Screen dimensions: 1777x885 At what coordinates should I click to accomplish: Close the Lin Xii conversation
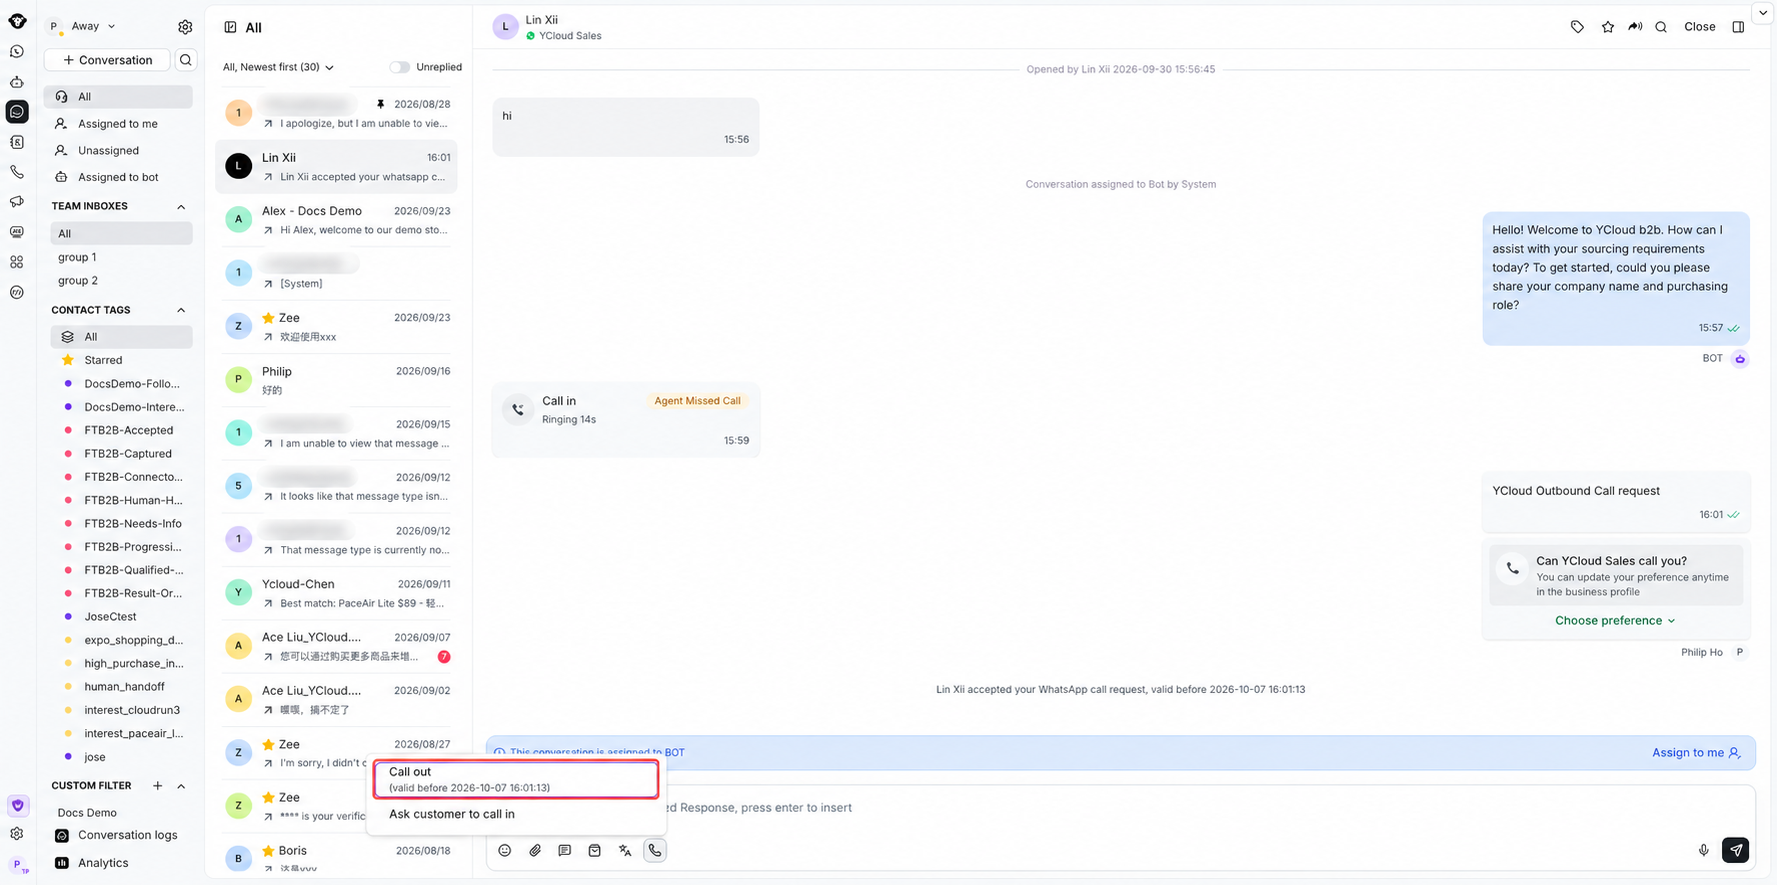(x=1700, y=27)
